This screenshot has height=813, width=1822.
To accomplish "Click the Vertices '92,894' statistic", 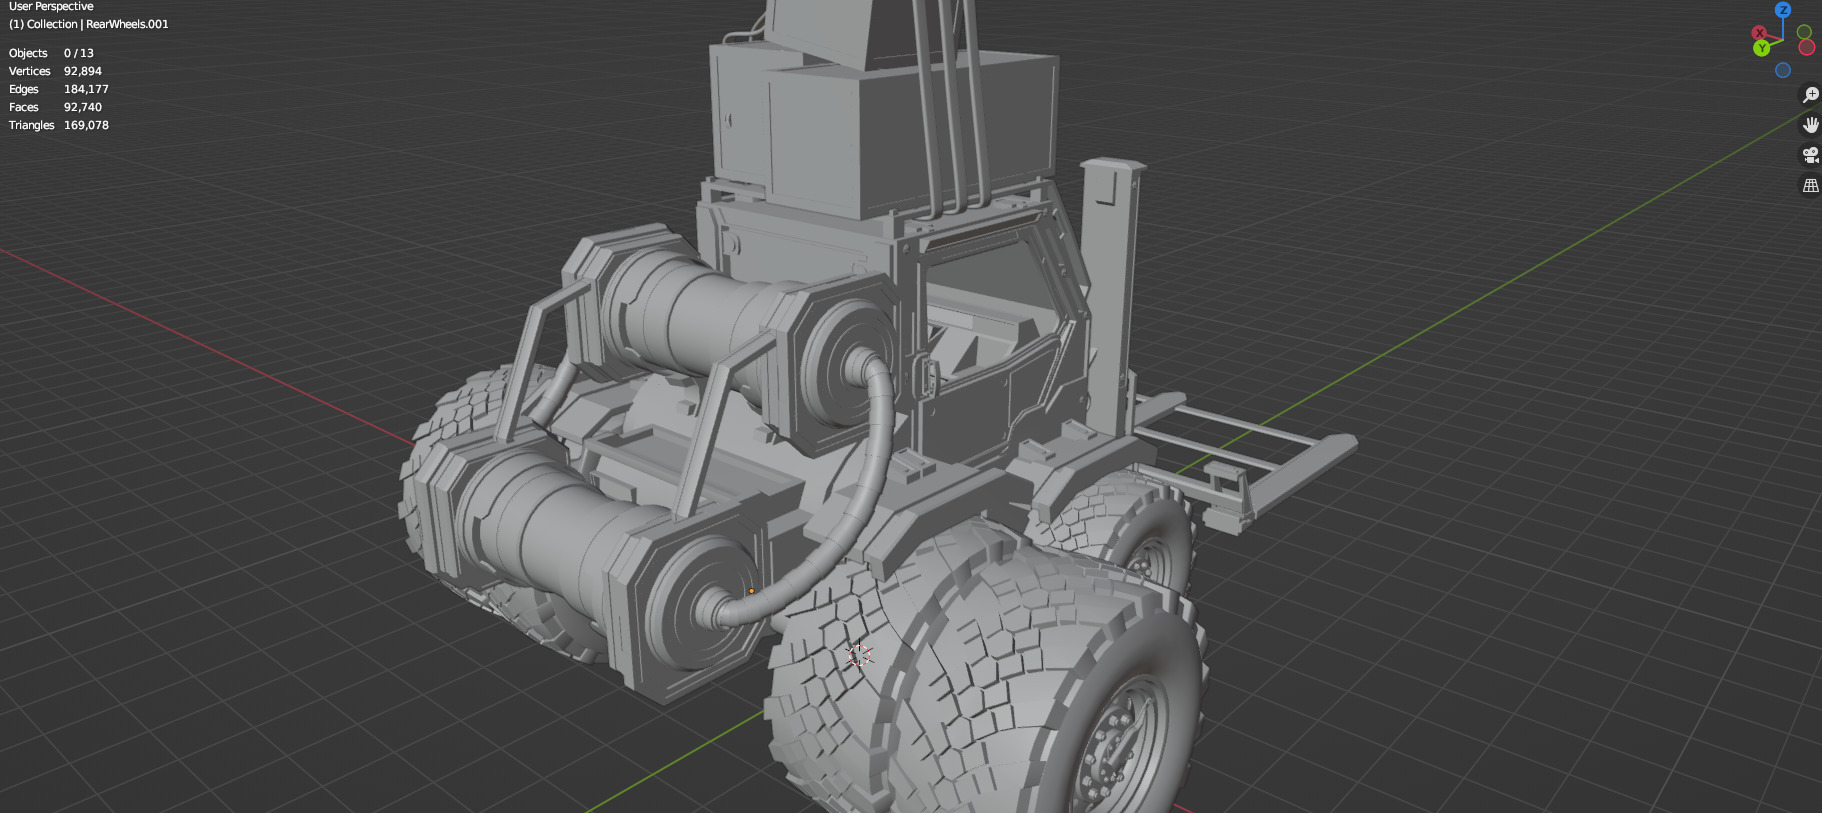I will [x=83, y=71].
